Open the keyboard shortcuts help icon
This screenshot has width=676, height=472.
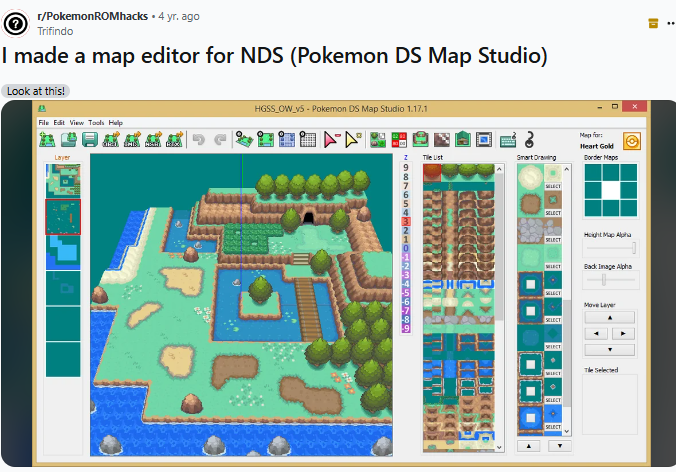coord(508,140)
